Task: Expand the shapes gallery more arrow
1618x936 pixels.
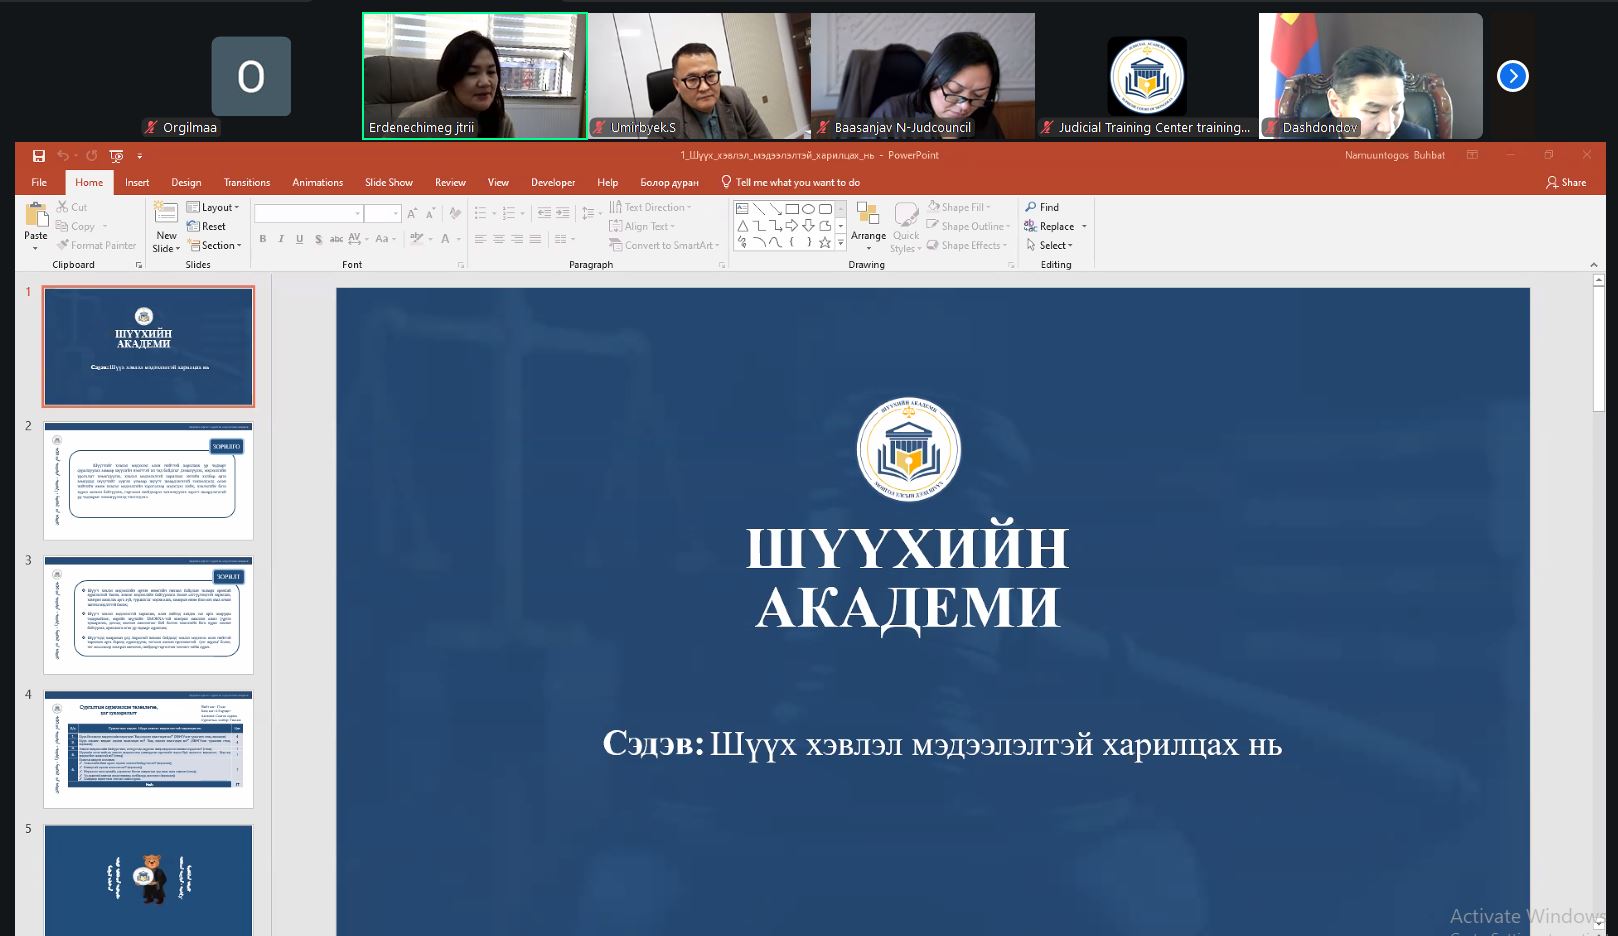Action: pyautogui.click(x=840, y=243)
